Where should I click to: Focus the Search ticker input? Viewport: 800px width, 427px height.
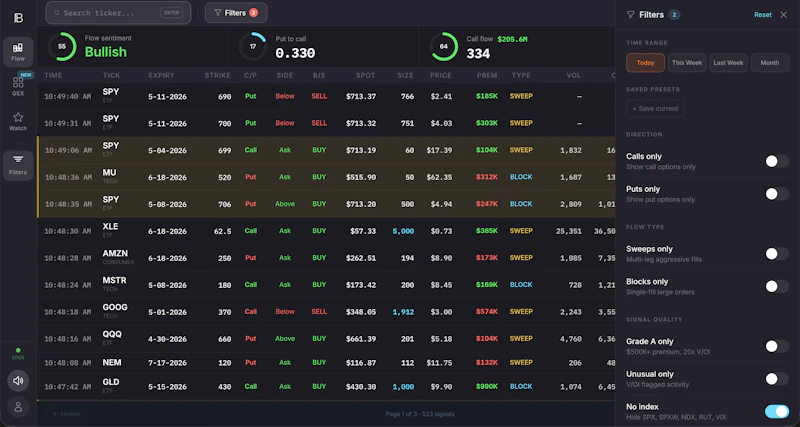[x=118, y=13]
